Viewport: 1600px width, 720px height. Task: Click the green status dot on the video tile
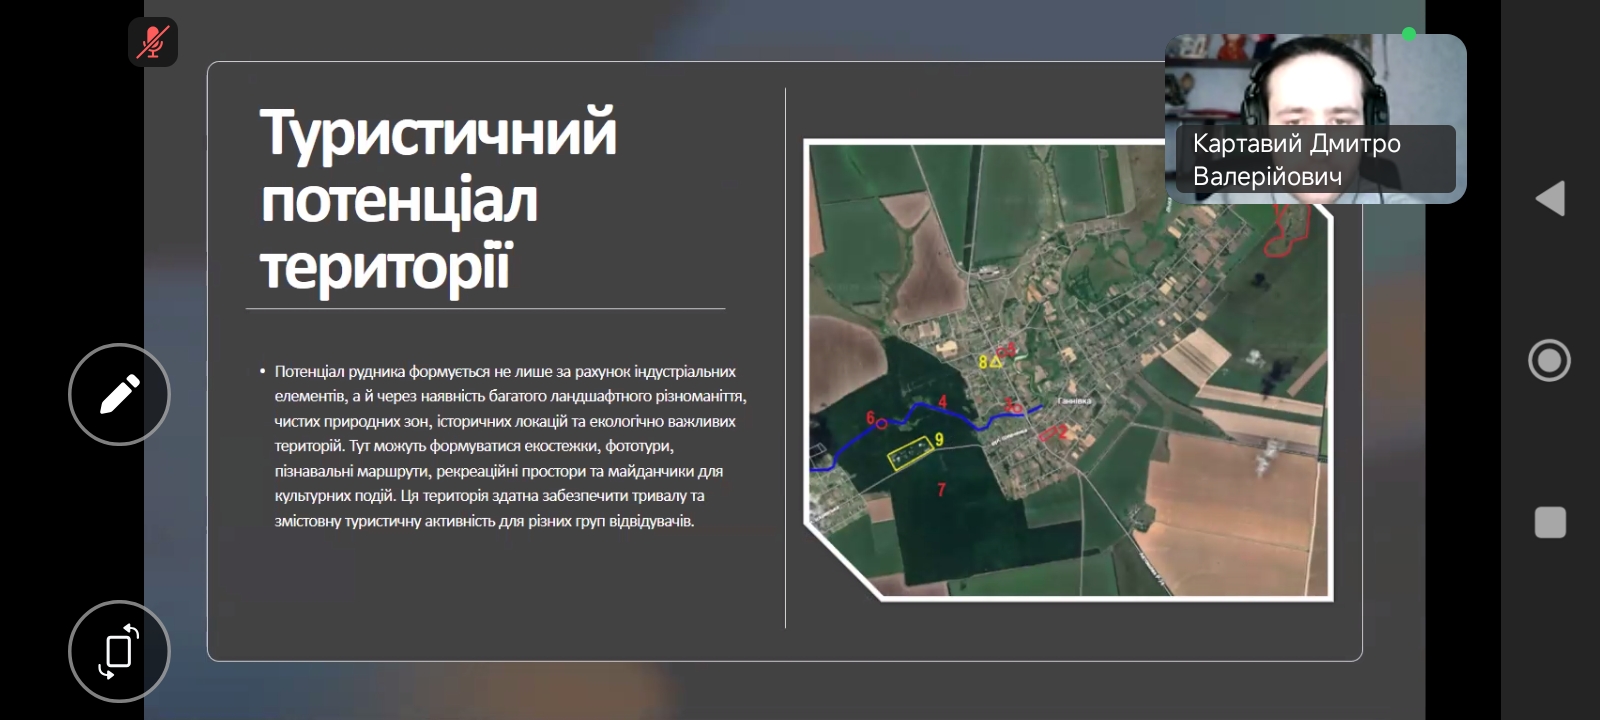pyautogui.click(x=1409, y=35)
